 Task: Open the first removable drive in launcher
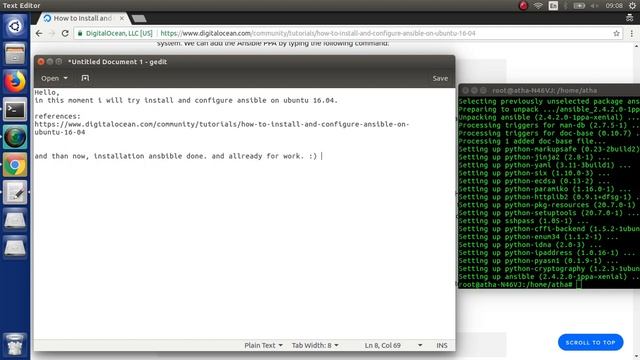pyautogui.click(x=15, y=220)
